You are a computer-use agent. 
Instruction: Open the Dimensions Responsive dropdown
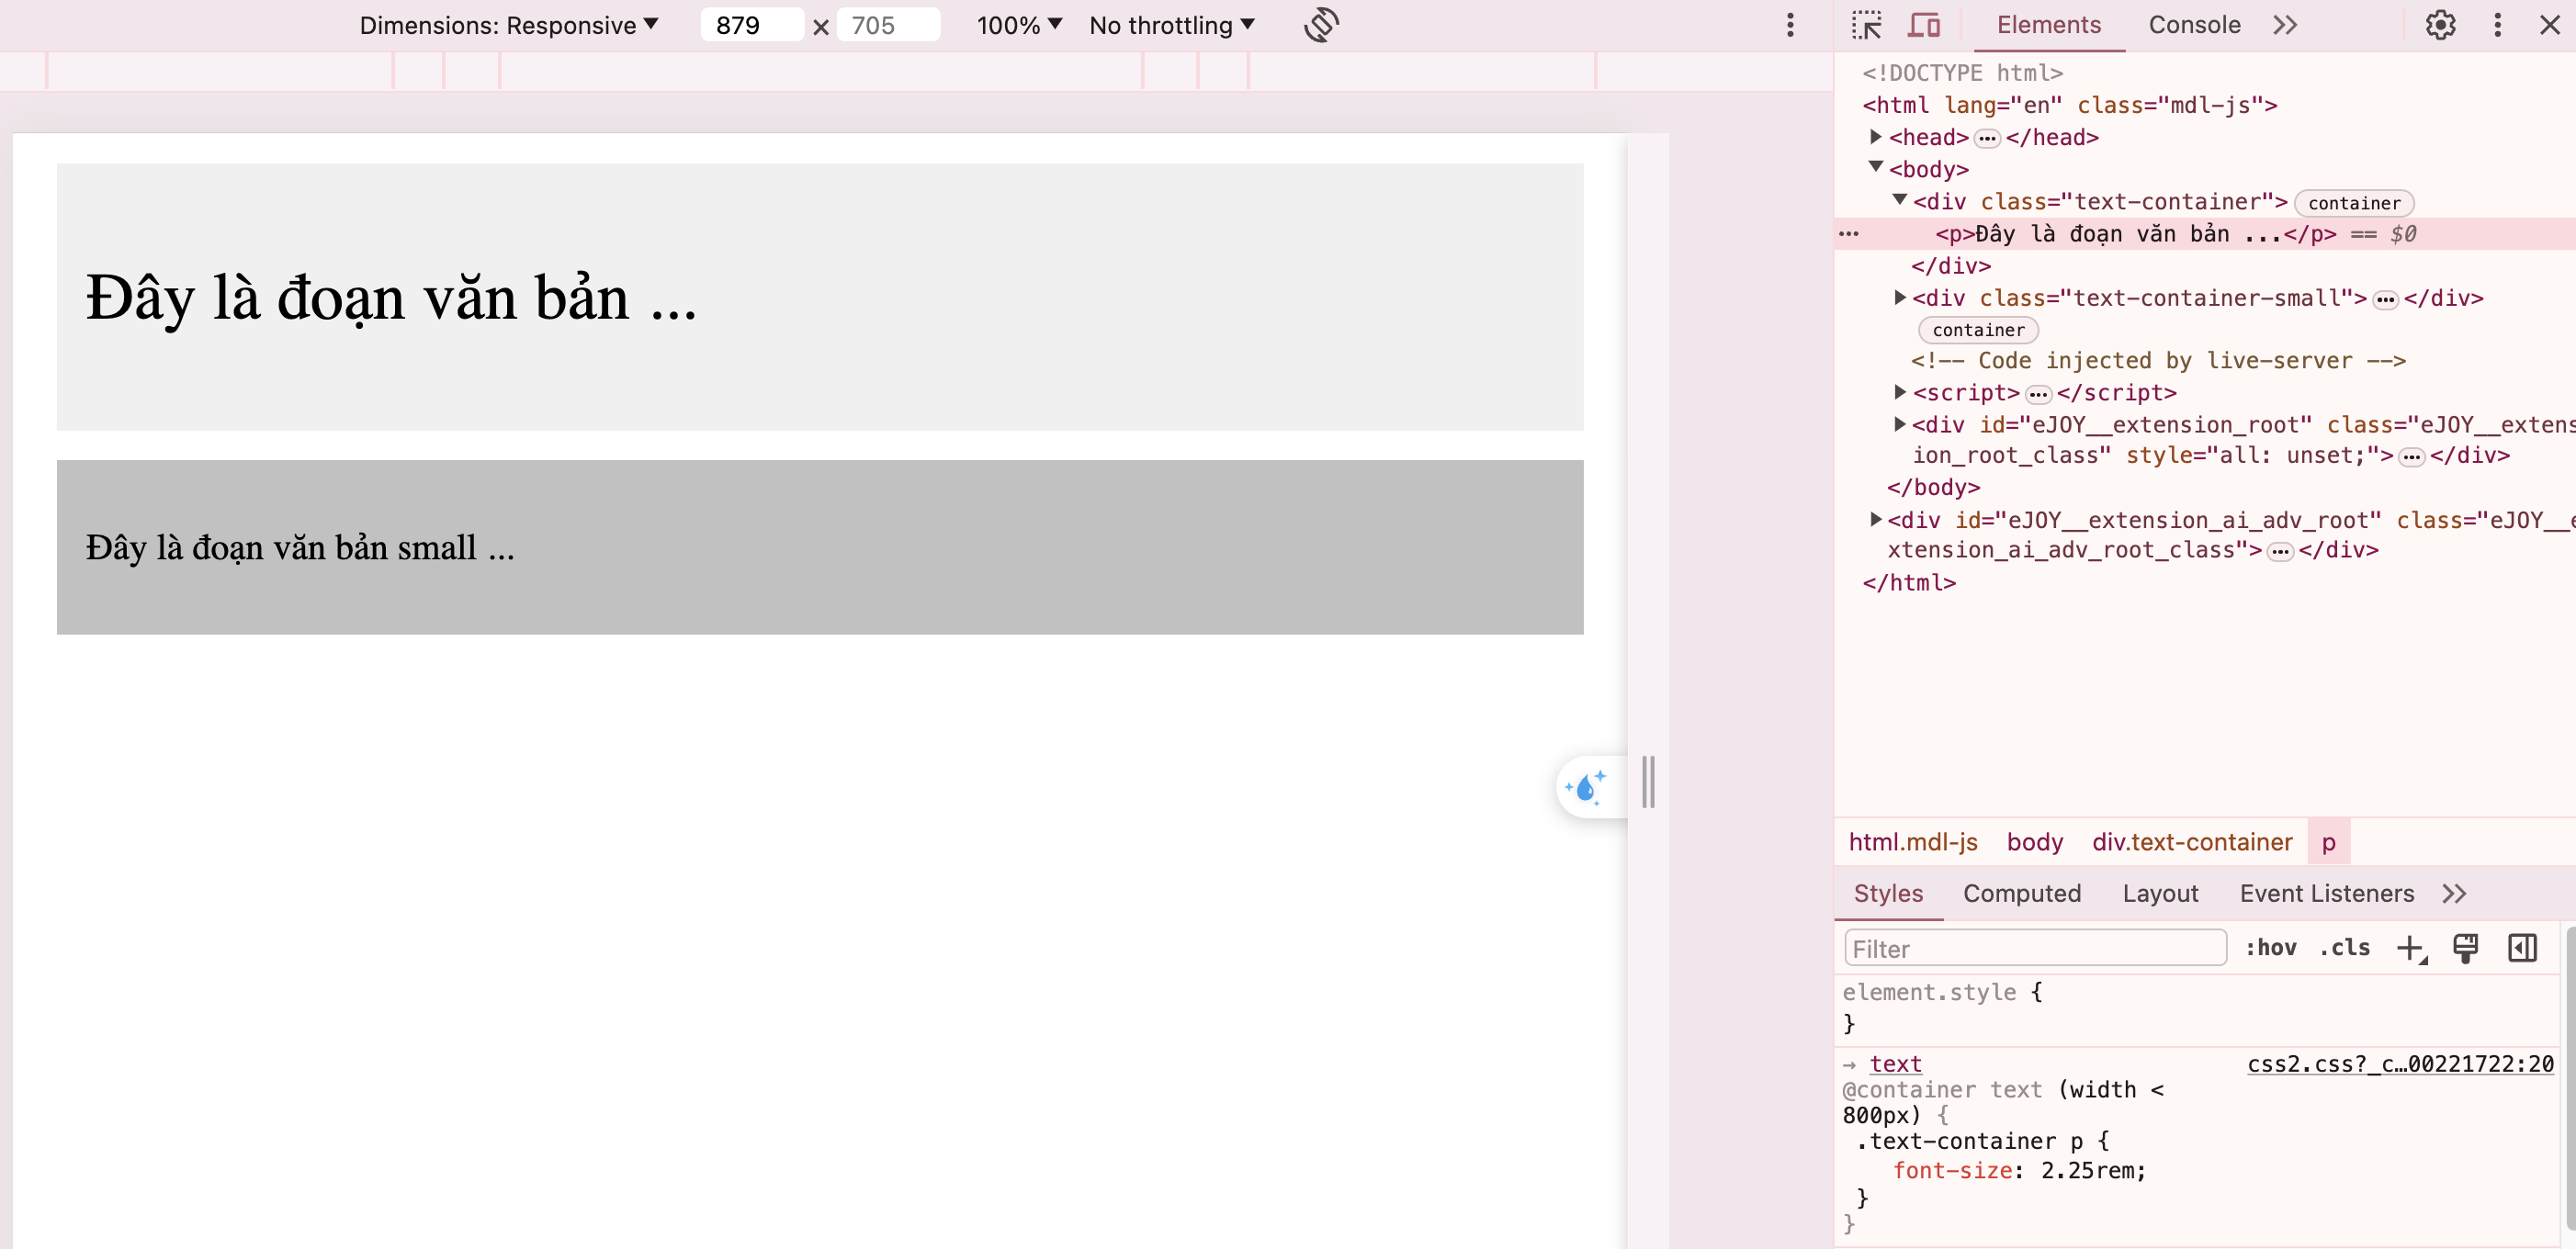(508, 25)
